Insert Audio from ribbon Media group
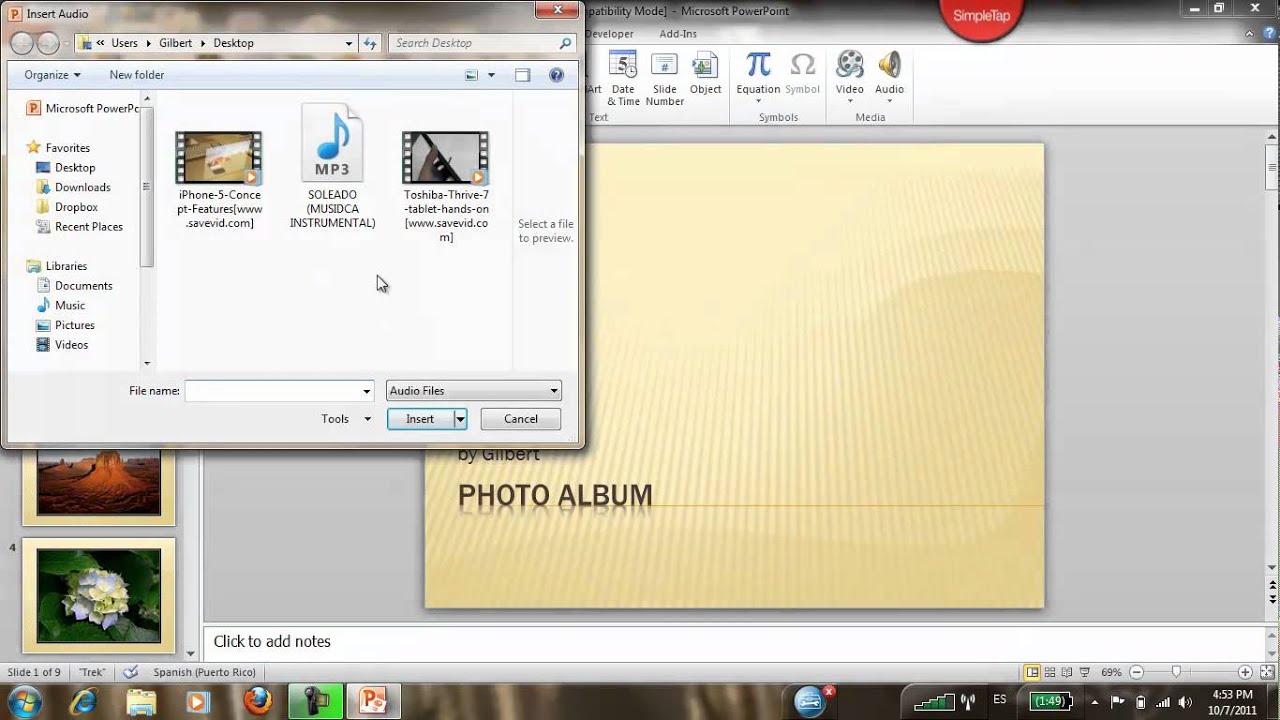The image size is (1280, 720). tap(889, 77)
